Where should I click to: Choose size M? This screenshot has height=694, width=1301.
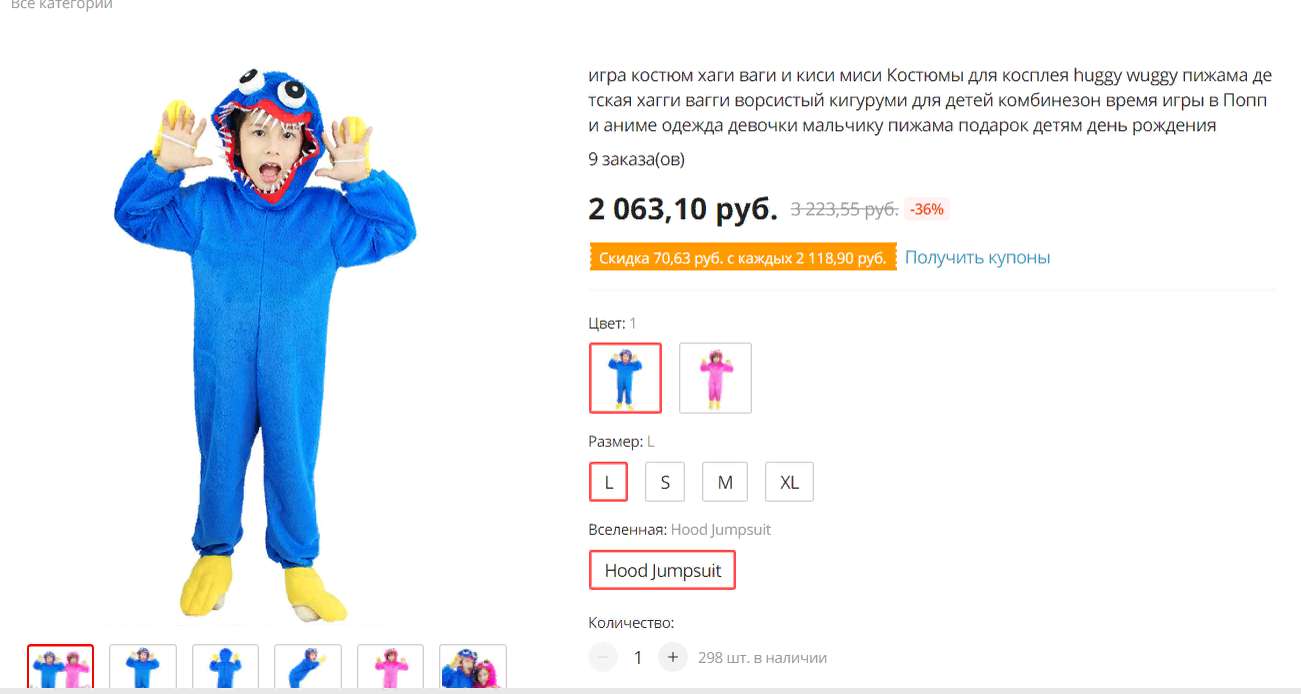pos(725,482)
